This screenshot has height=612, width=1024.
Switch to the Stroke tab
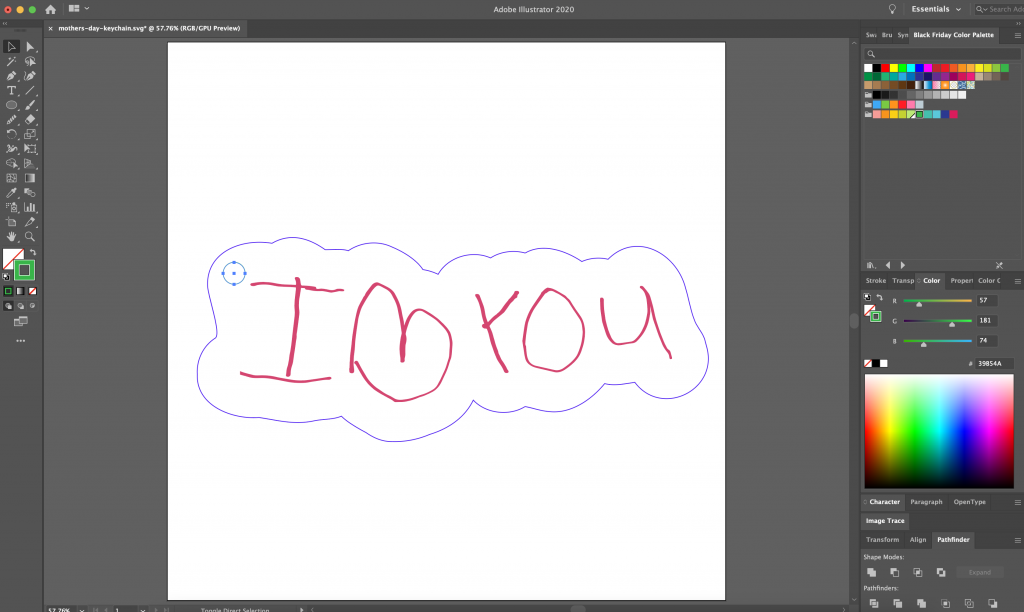pos(875,281)
